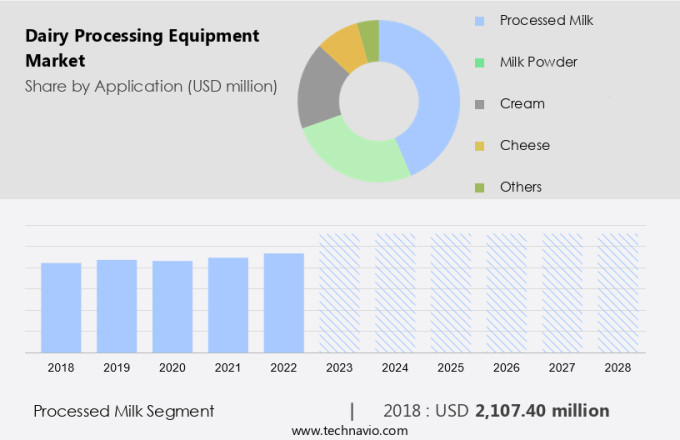Viewport: 680px width, 440px height.
Task: Click the green Milk Powder legend swatch
Action: click(x=479, y=62)
